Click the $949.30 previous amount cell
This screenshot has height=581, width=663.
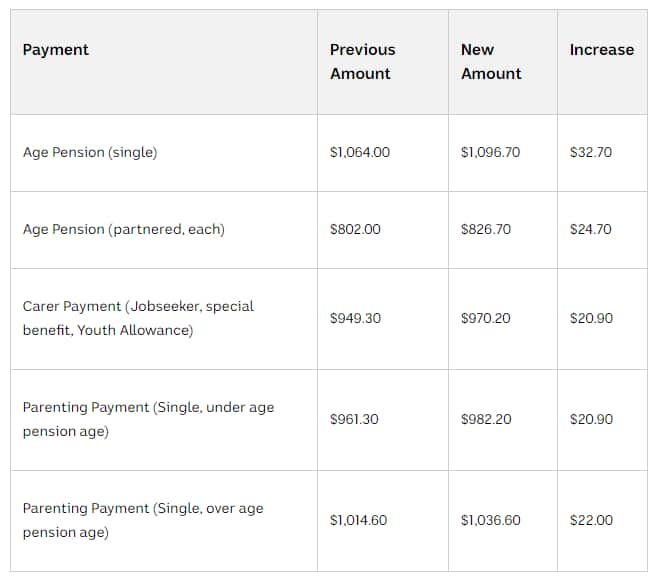pyautogui.click(x=355, y=318)
